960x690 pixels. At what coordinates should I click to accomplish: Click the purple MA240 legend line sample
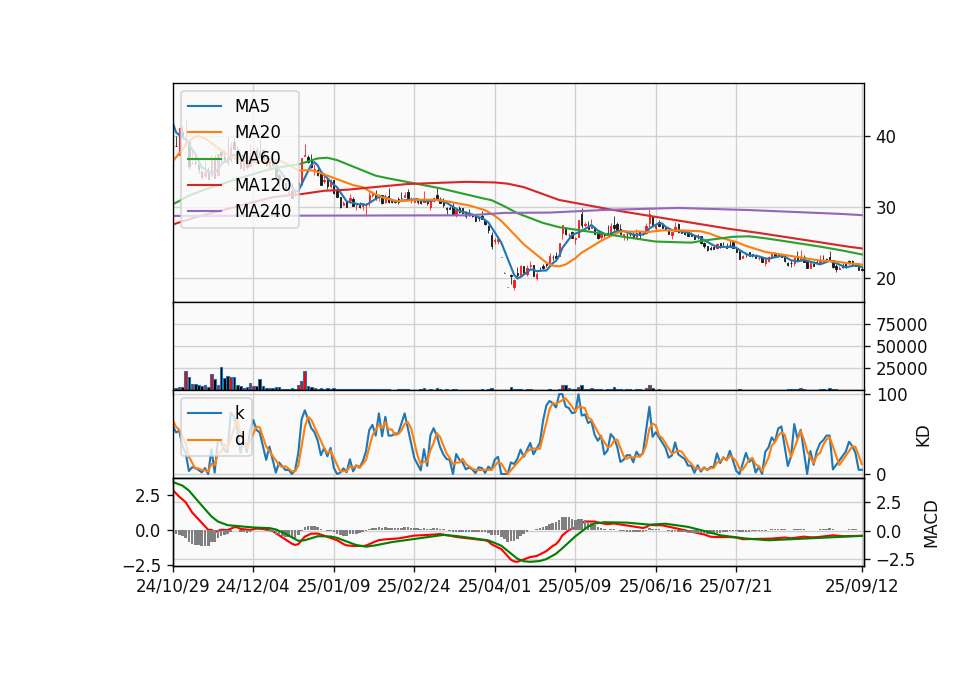pos(204,211)
